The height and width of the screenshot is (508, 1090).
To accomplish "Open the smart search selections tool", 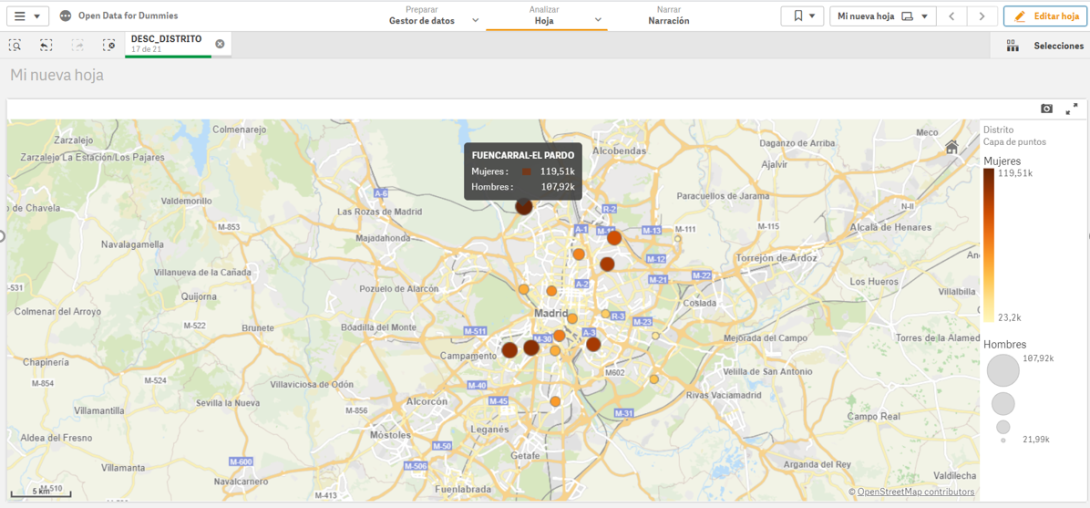I will point(15,45).
